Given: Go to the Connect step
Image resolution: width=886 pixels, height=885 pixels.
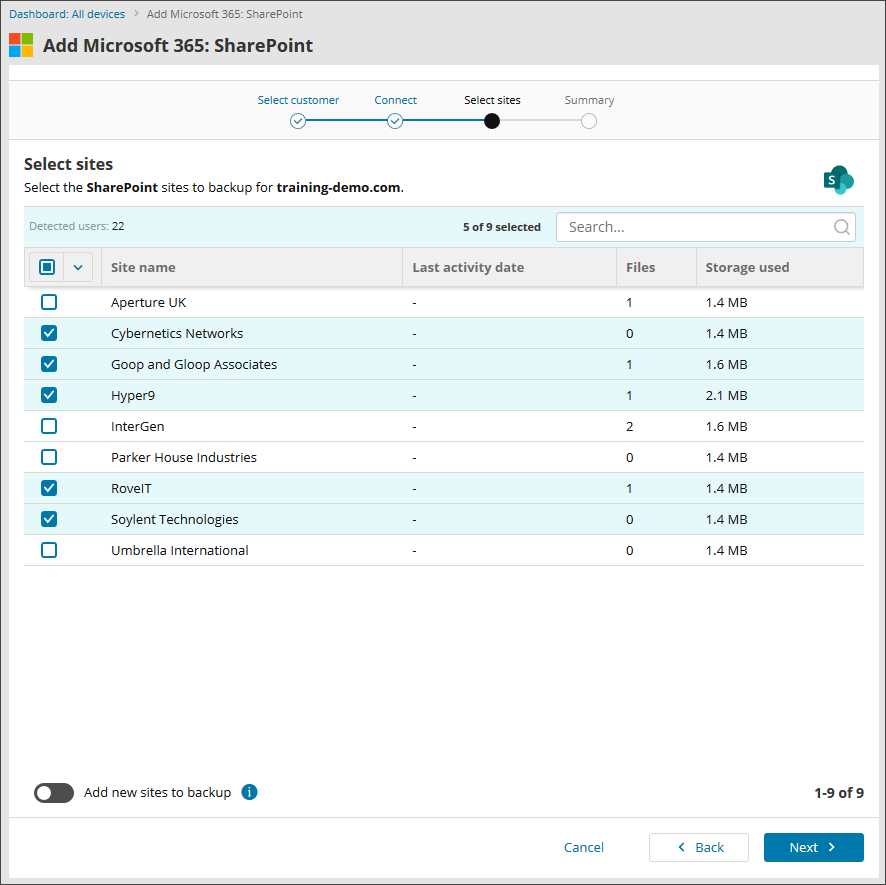Looking at the screenshot, I should (x=396, y=100).
